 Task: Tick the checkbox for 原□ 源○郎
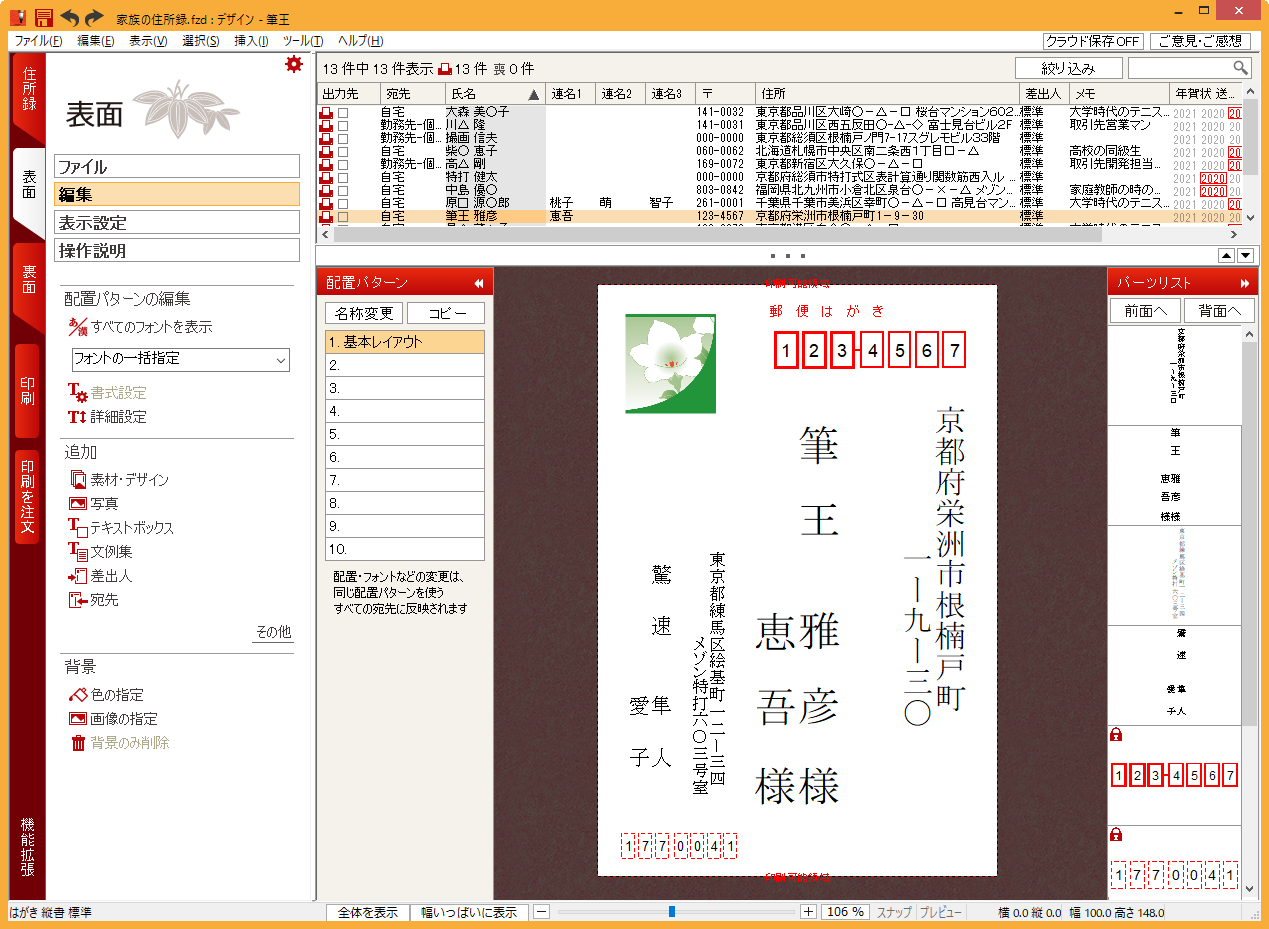click(x=342, y=203)
